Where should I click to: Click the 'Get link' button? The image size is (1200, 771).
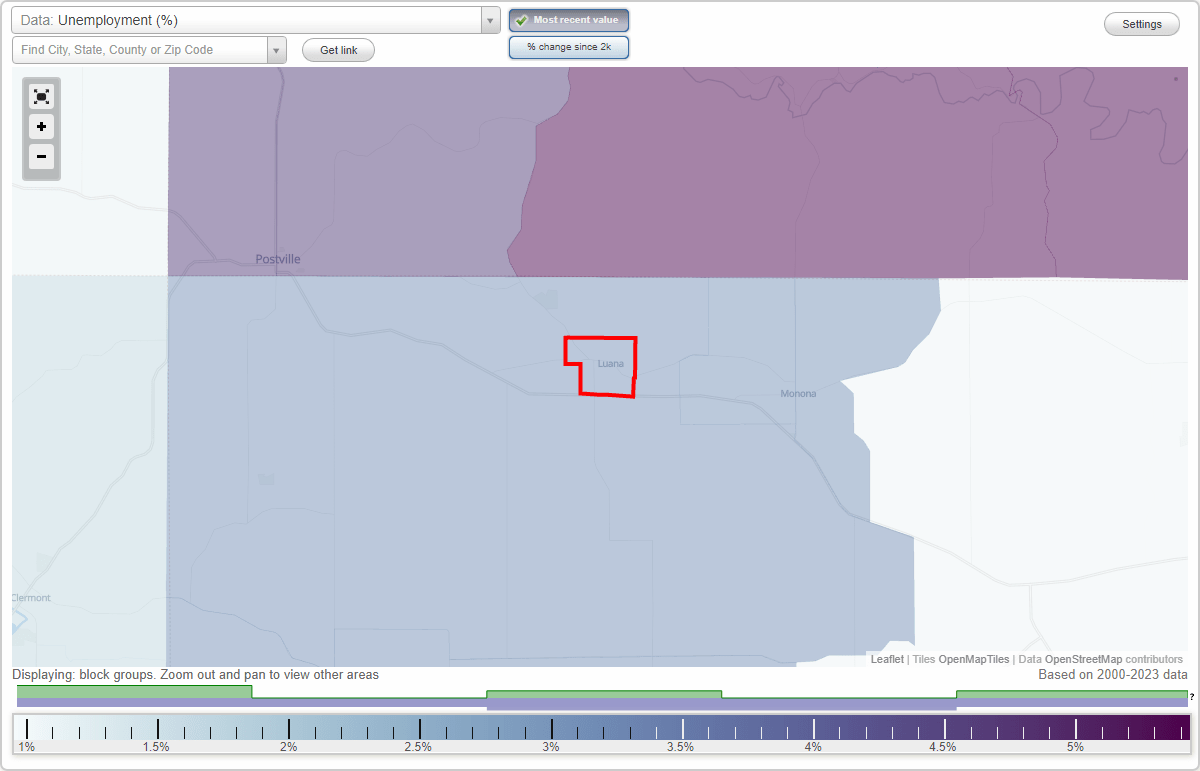click(x=338, y=50)
